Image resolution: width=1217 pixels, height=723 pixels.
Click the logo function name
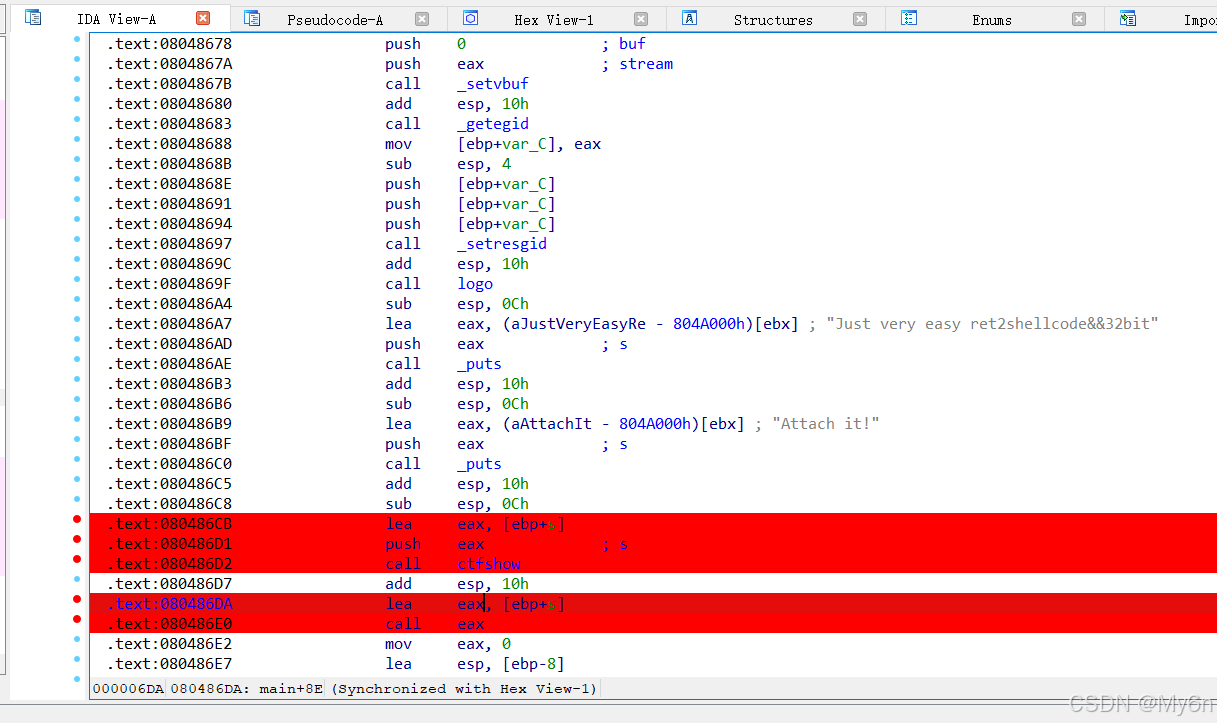click(x=475, y=284)
